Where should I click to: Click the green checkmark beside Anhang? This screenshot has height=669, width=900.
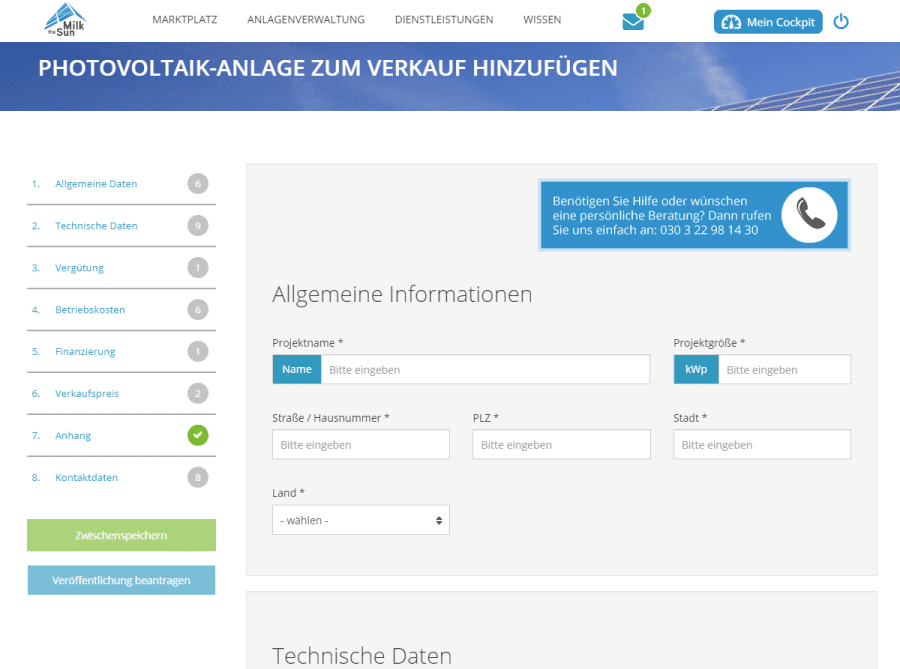(x=198, y=435)
